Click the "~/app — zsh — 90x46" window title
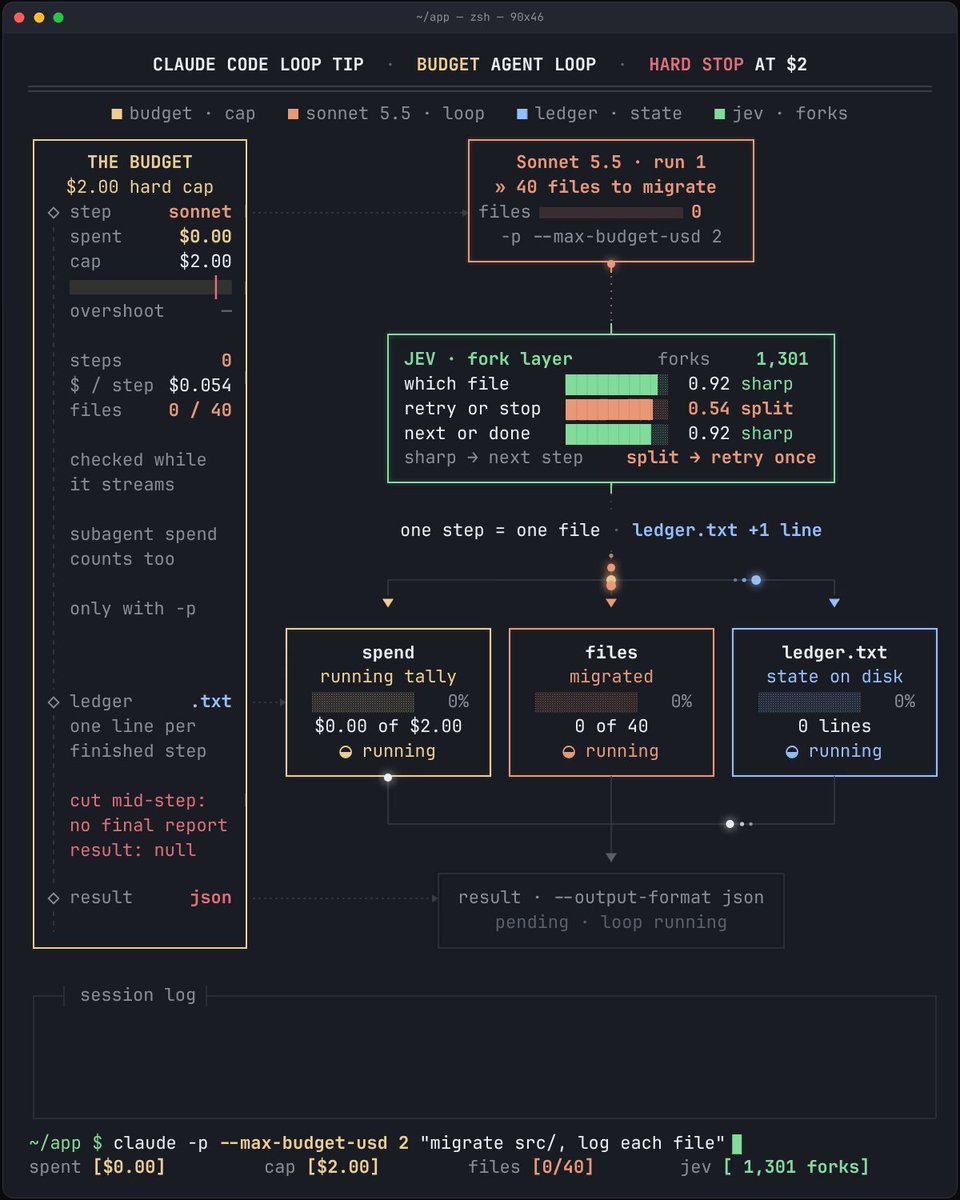 click(x=480, y=17)
